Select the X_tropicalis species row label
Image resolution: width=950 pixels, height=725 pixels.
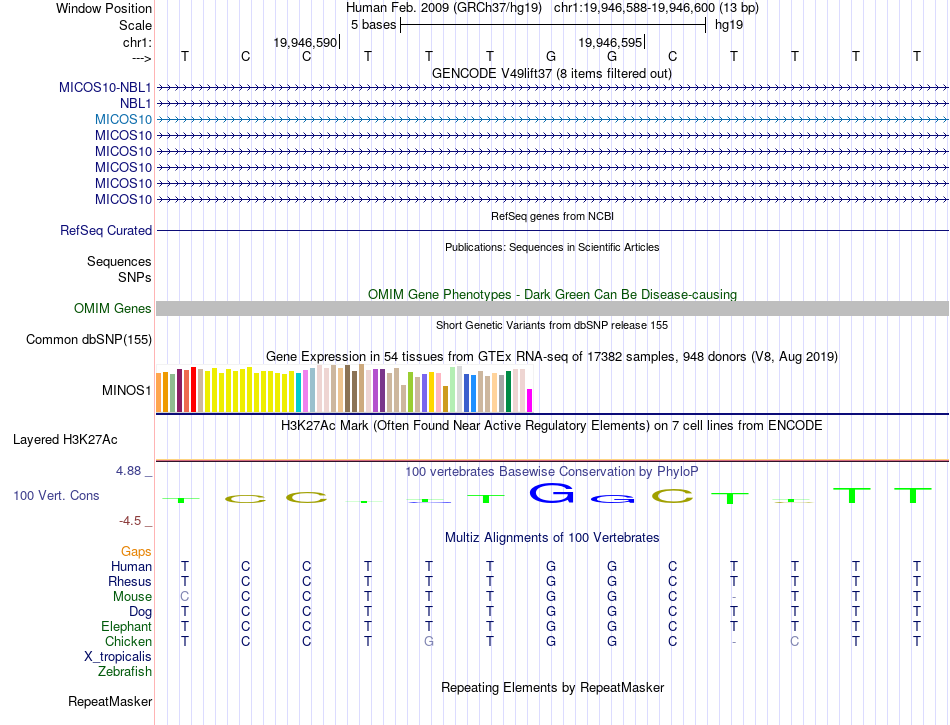(x=118, y=657)
